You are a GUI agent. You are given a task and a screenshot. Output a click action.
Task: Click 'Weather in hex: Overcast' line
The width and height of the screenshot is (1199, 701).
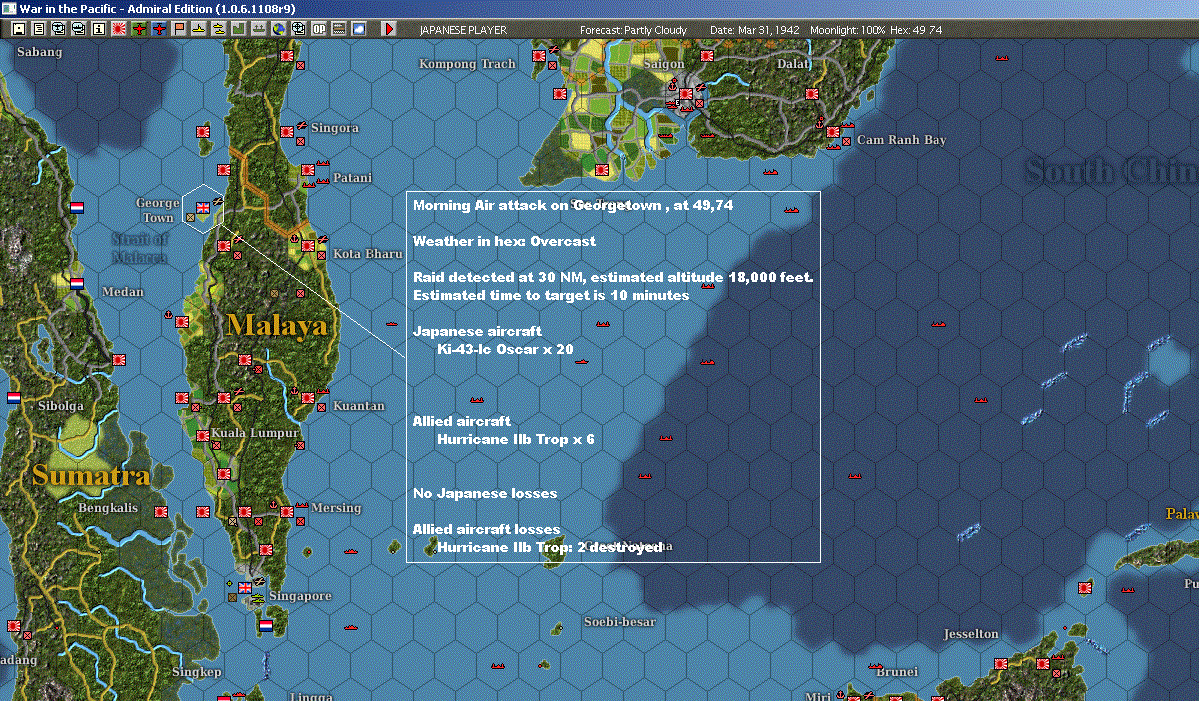pos(504,241)
